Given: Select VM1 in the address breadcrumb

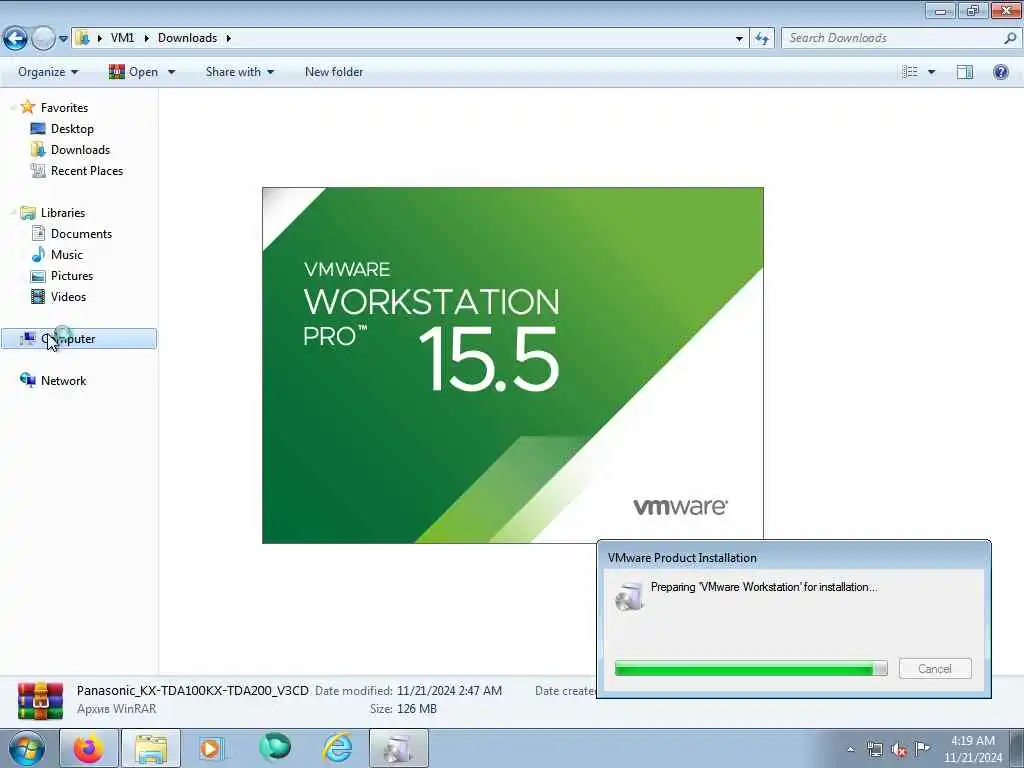Looking at the screenshot, I should [x=122, y=38].
